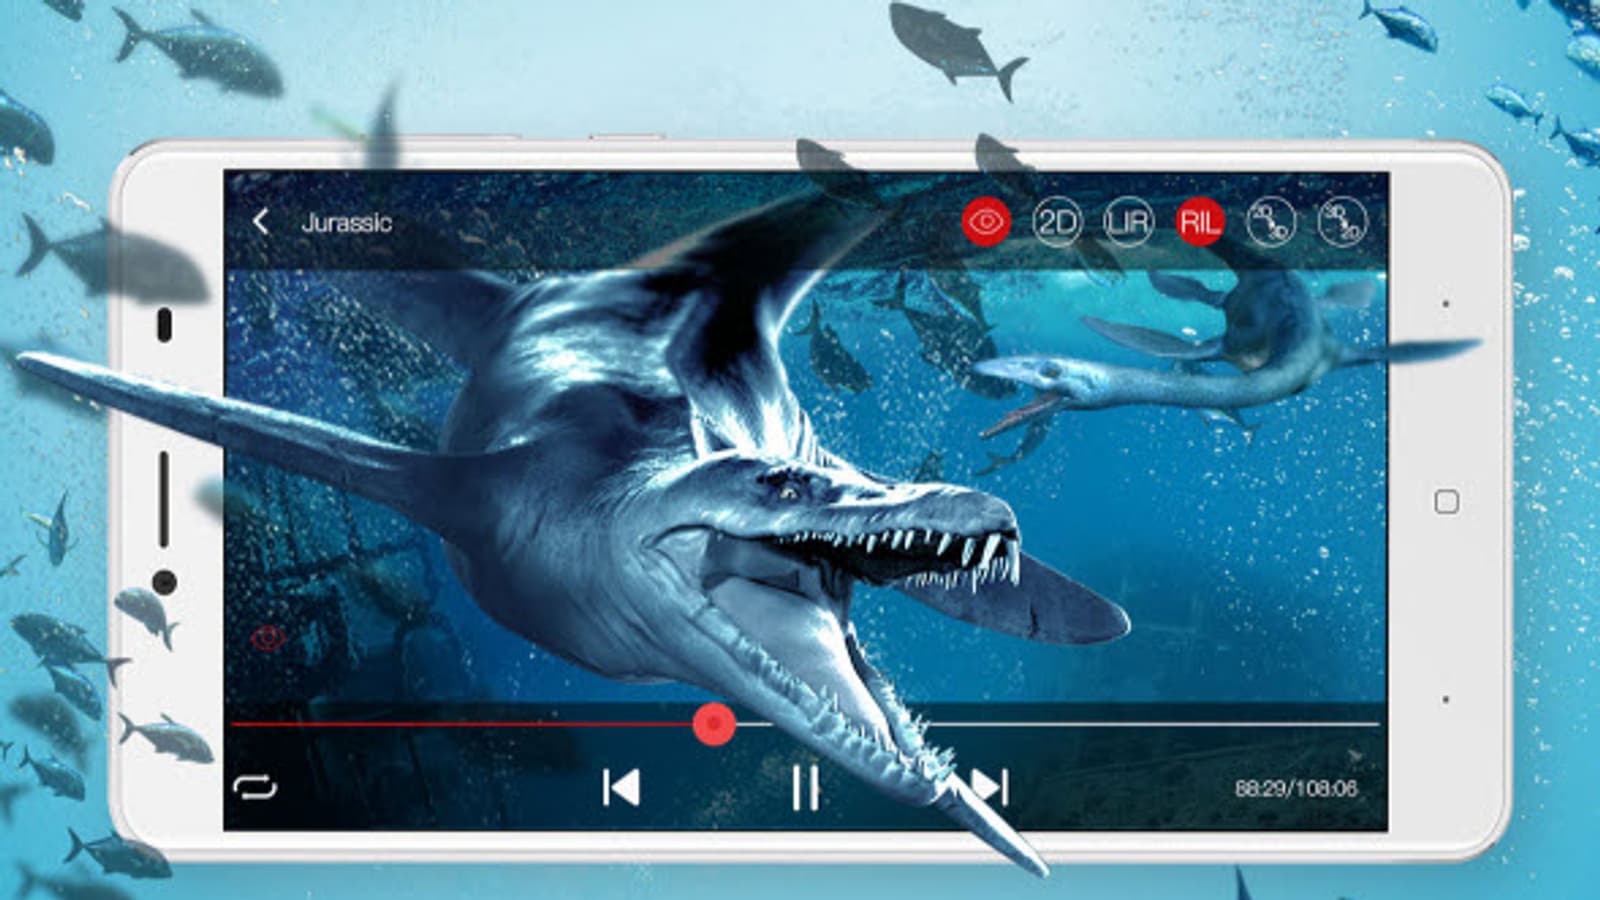The height and width of the screenshot is (900, 1600).
Task: Toggle the red eye mode button
Action: (986, 221)
